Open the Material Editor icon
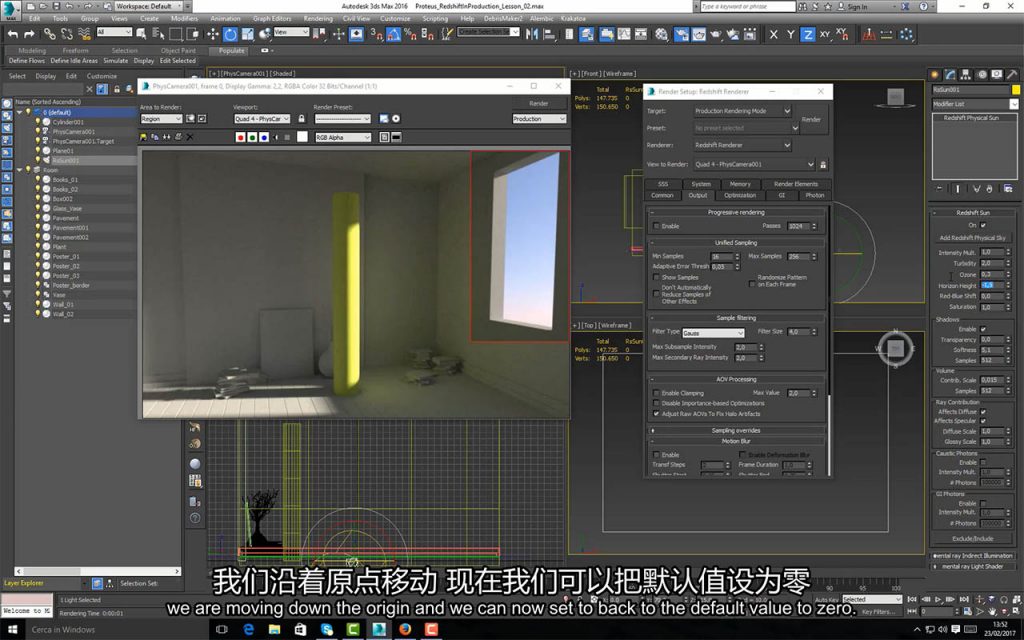Image resolution: width=1024 pixels, height=640 pixels. [662, 34]
